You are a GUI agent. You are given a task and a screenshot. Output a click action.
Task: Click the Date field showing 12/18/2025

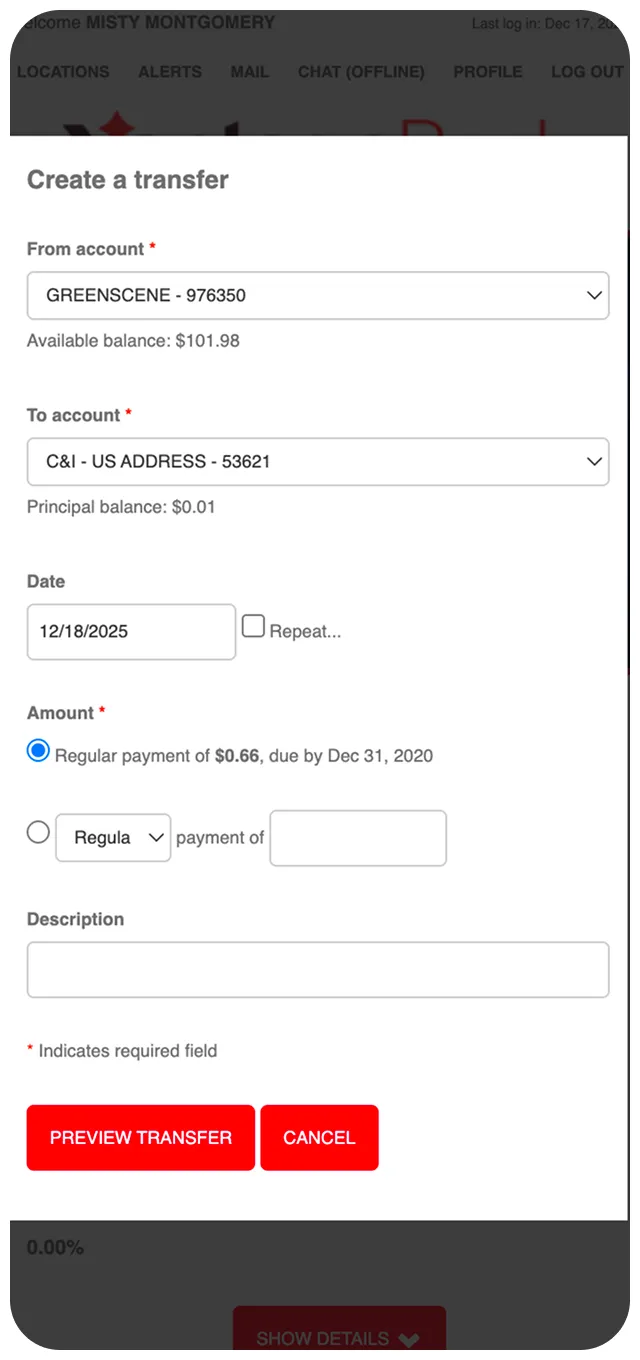pyautogui.click(x=131, y=632)
